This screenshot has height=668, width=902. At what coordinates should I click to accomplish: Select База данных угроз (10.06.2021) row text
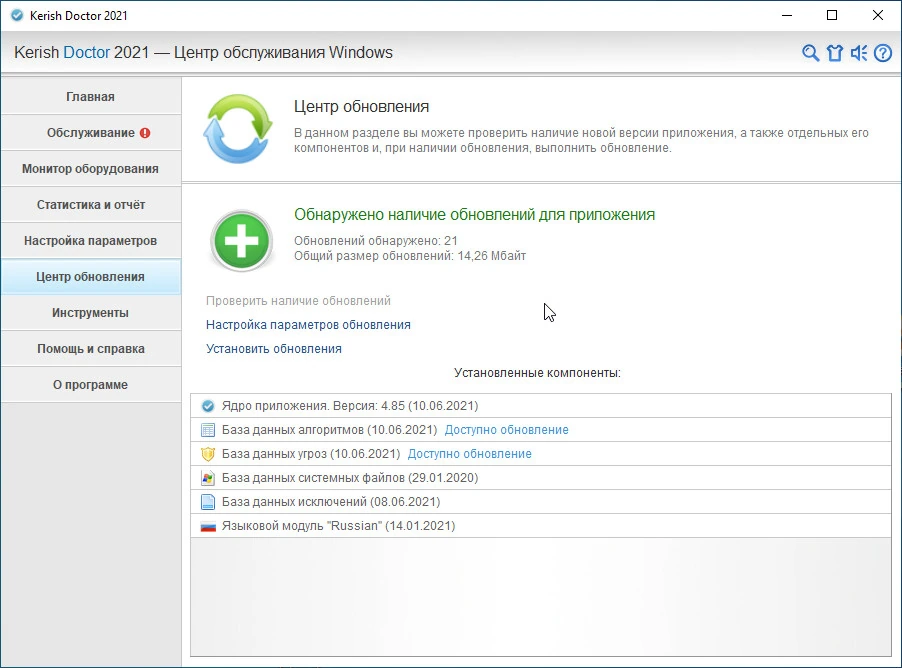tap(311, 454)
